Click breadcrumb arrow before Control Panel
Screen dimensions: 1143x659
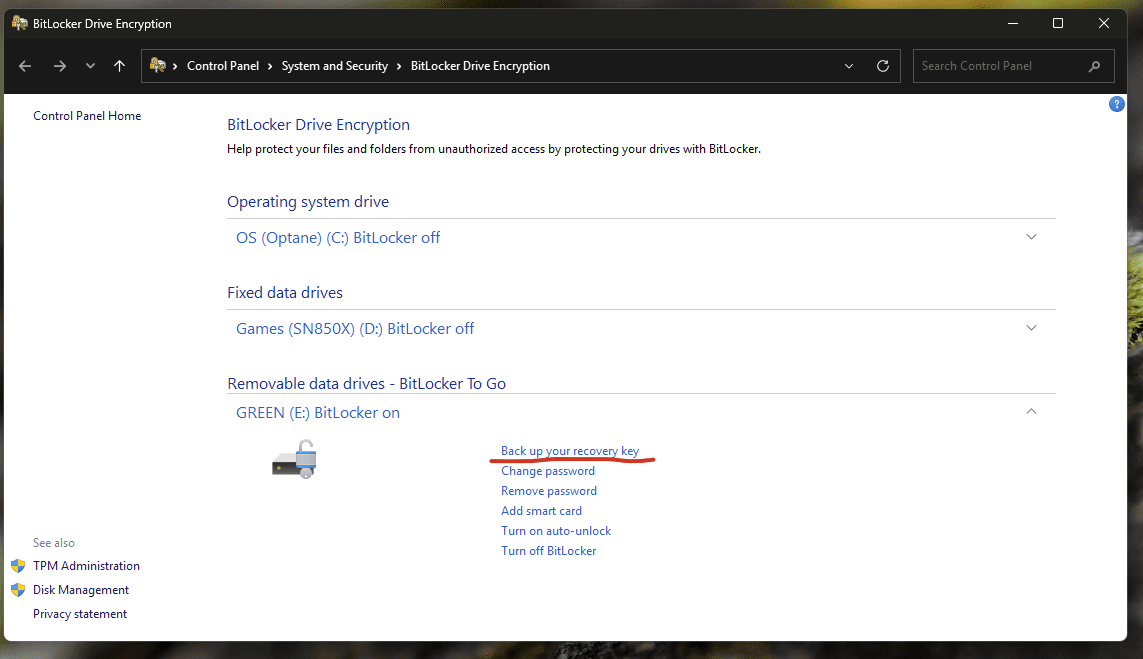point(175,66)
